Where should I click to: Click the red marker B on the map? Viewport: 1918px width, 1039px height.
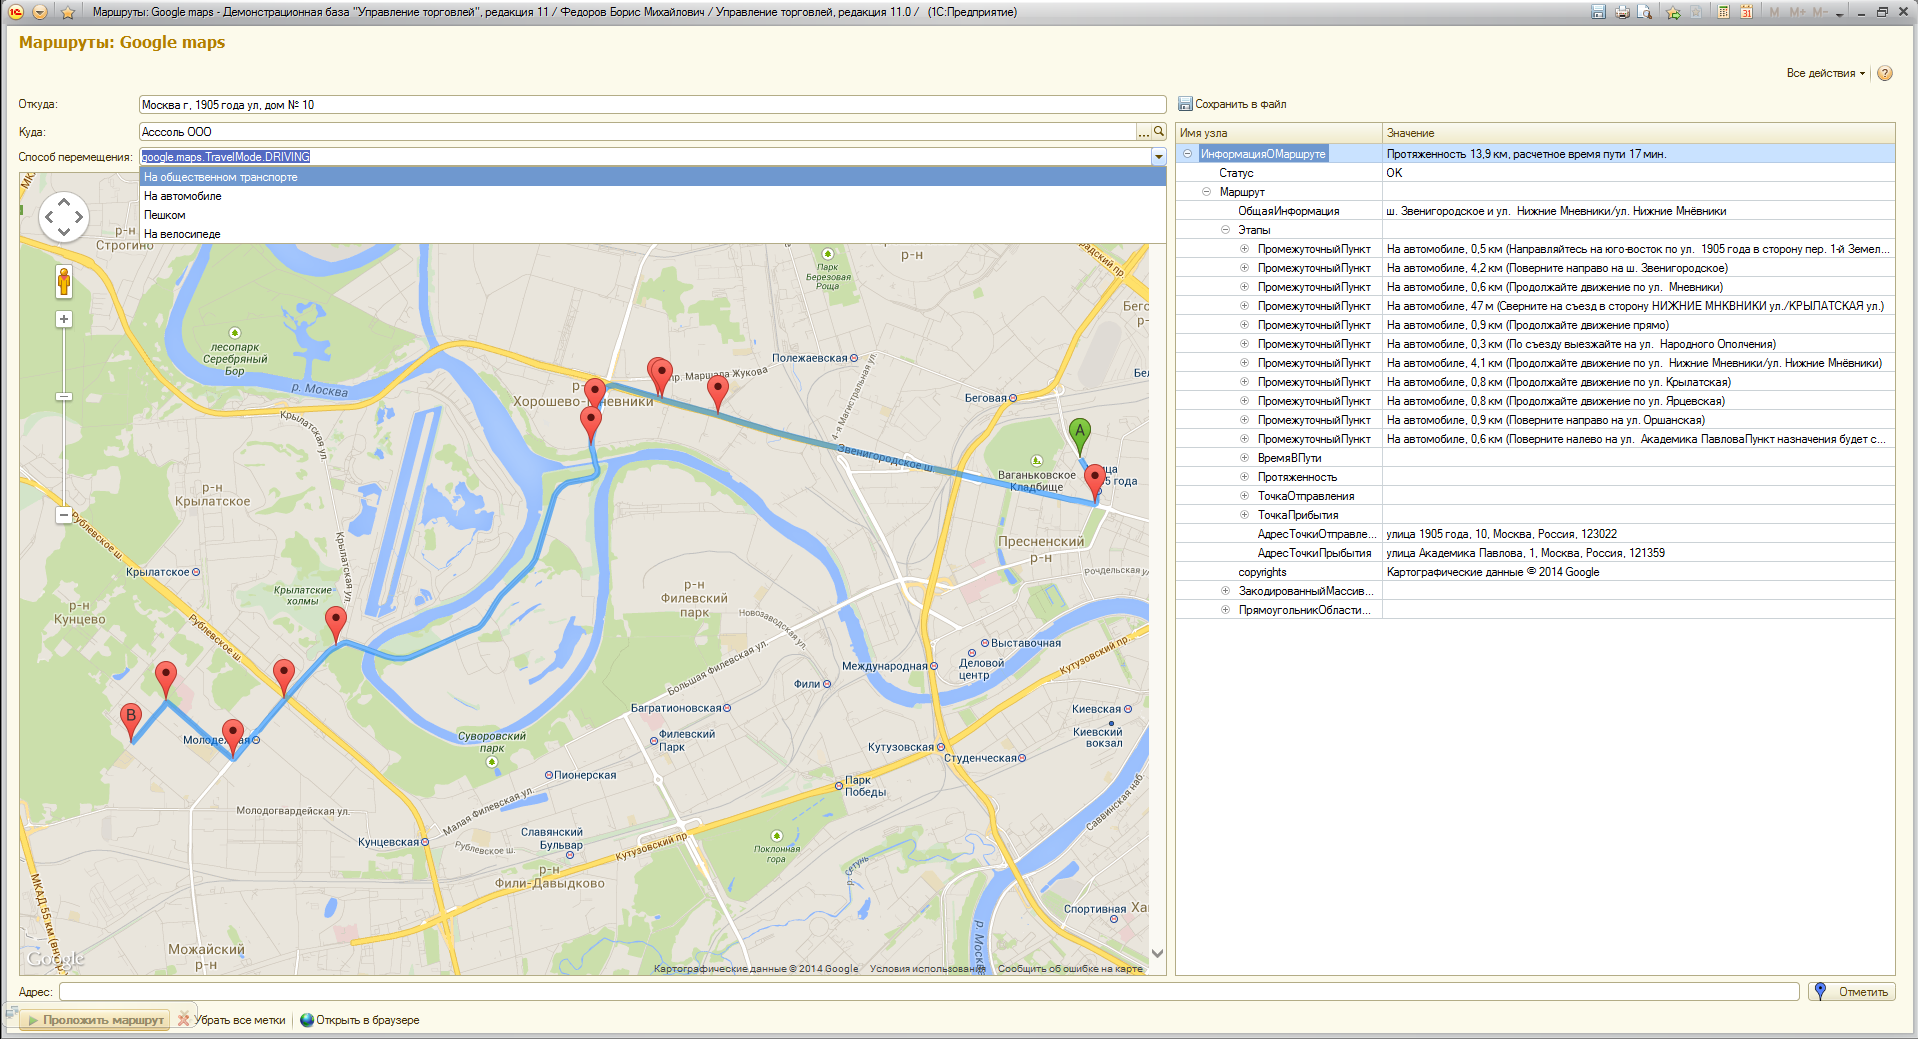[x=131, y=720]
